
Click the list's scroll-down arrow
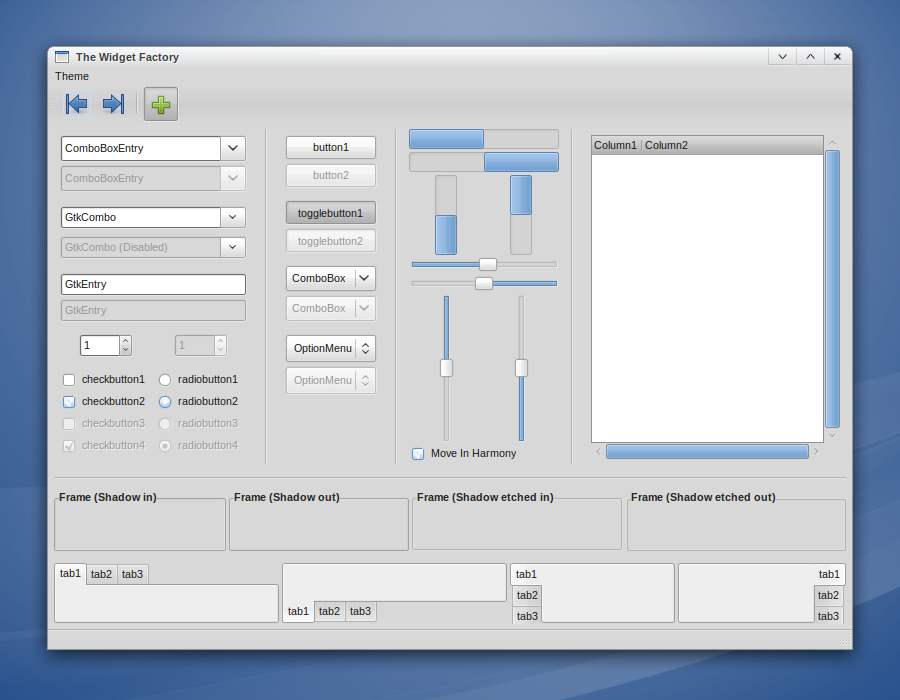coord(832,435)
